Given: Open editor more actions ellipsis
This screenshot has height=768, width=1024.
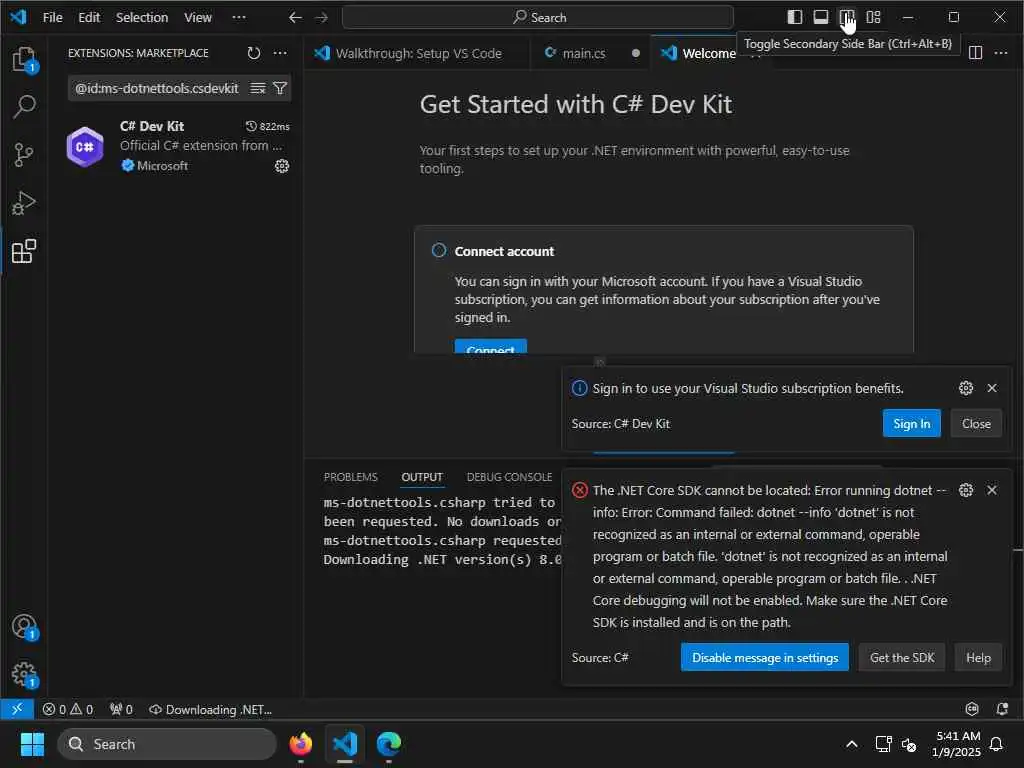Looking at the screenshot, I should (x=1000, y=53).
